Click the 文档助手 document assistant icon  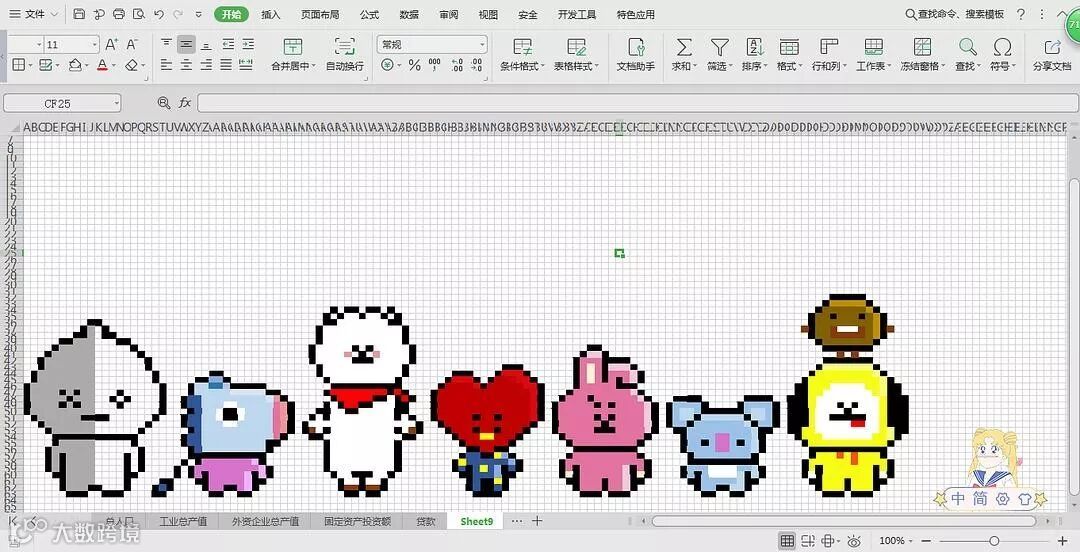pos(635,48)
